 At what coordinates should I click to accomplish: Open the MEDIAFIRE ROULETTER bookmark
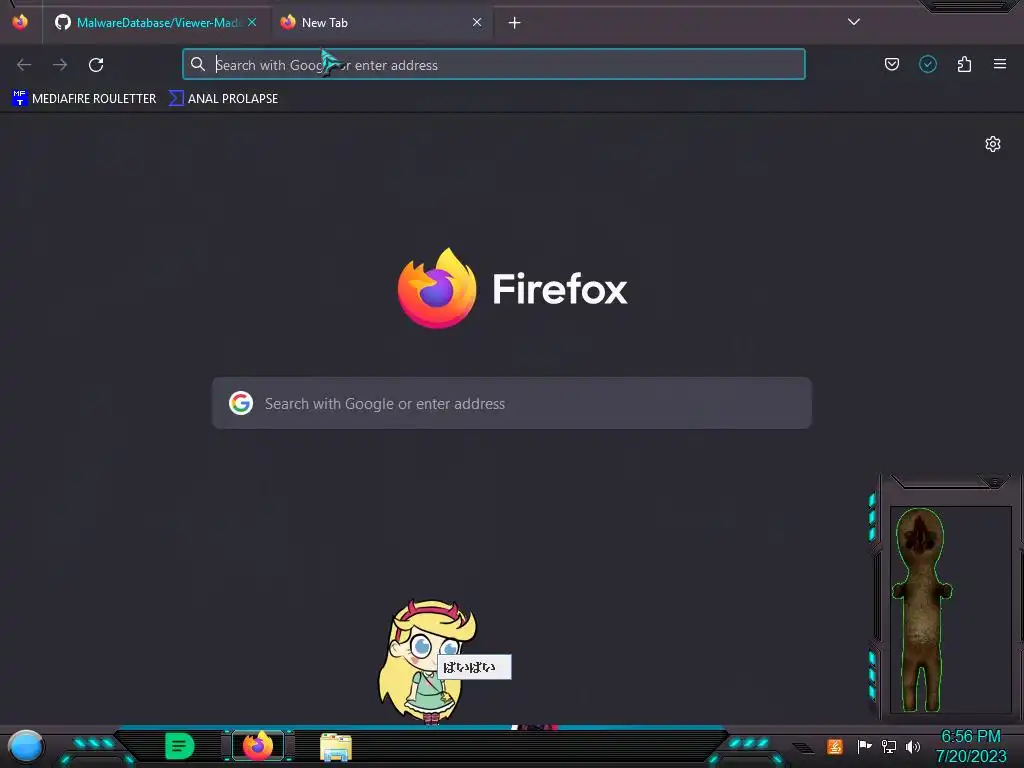84,99
